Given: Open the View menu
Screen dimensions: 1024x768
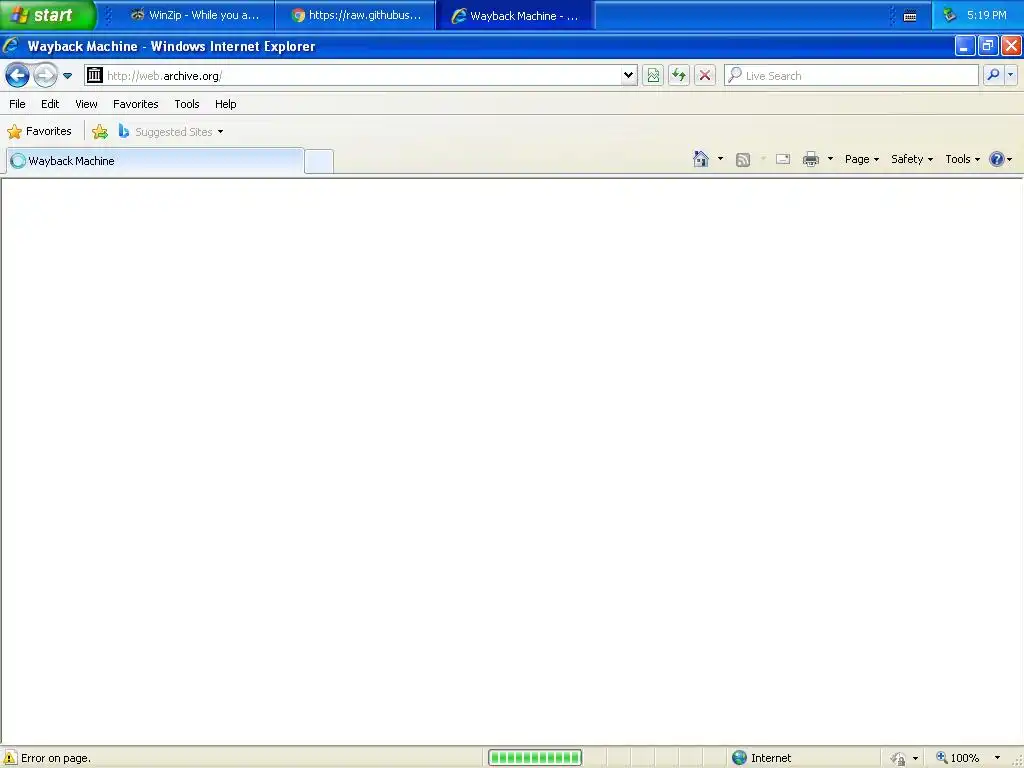Looking at the screenshot, I should coord(86,104).
